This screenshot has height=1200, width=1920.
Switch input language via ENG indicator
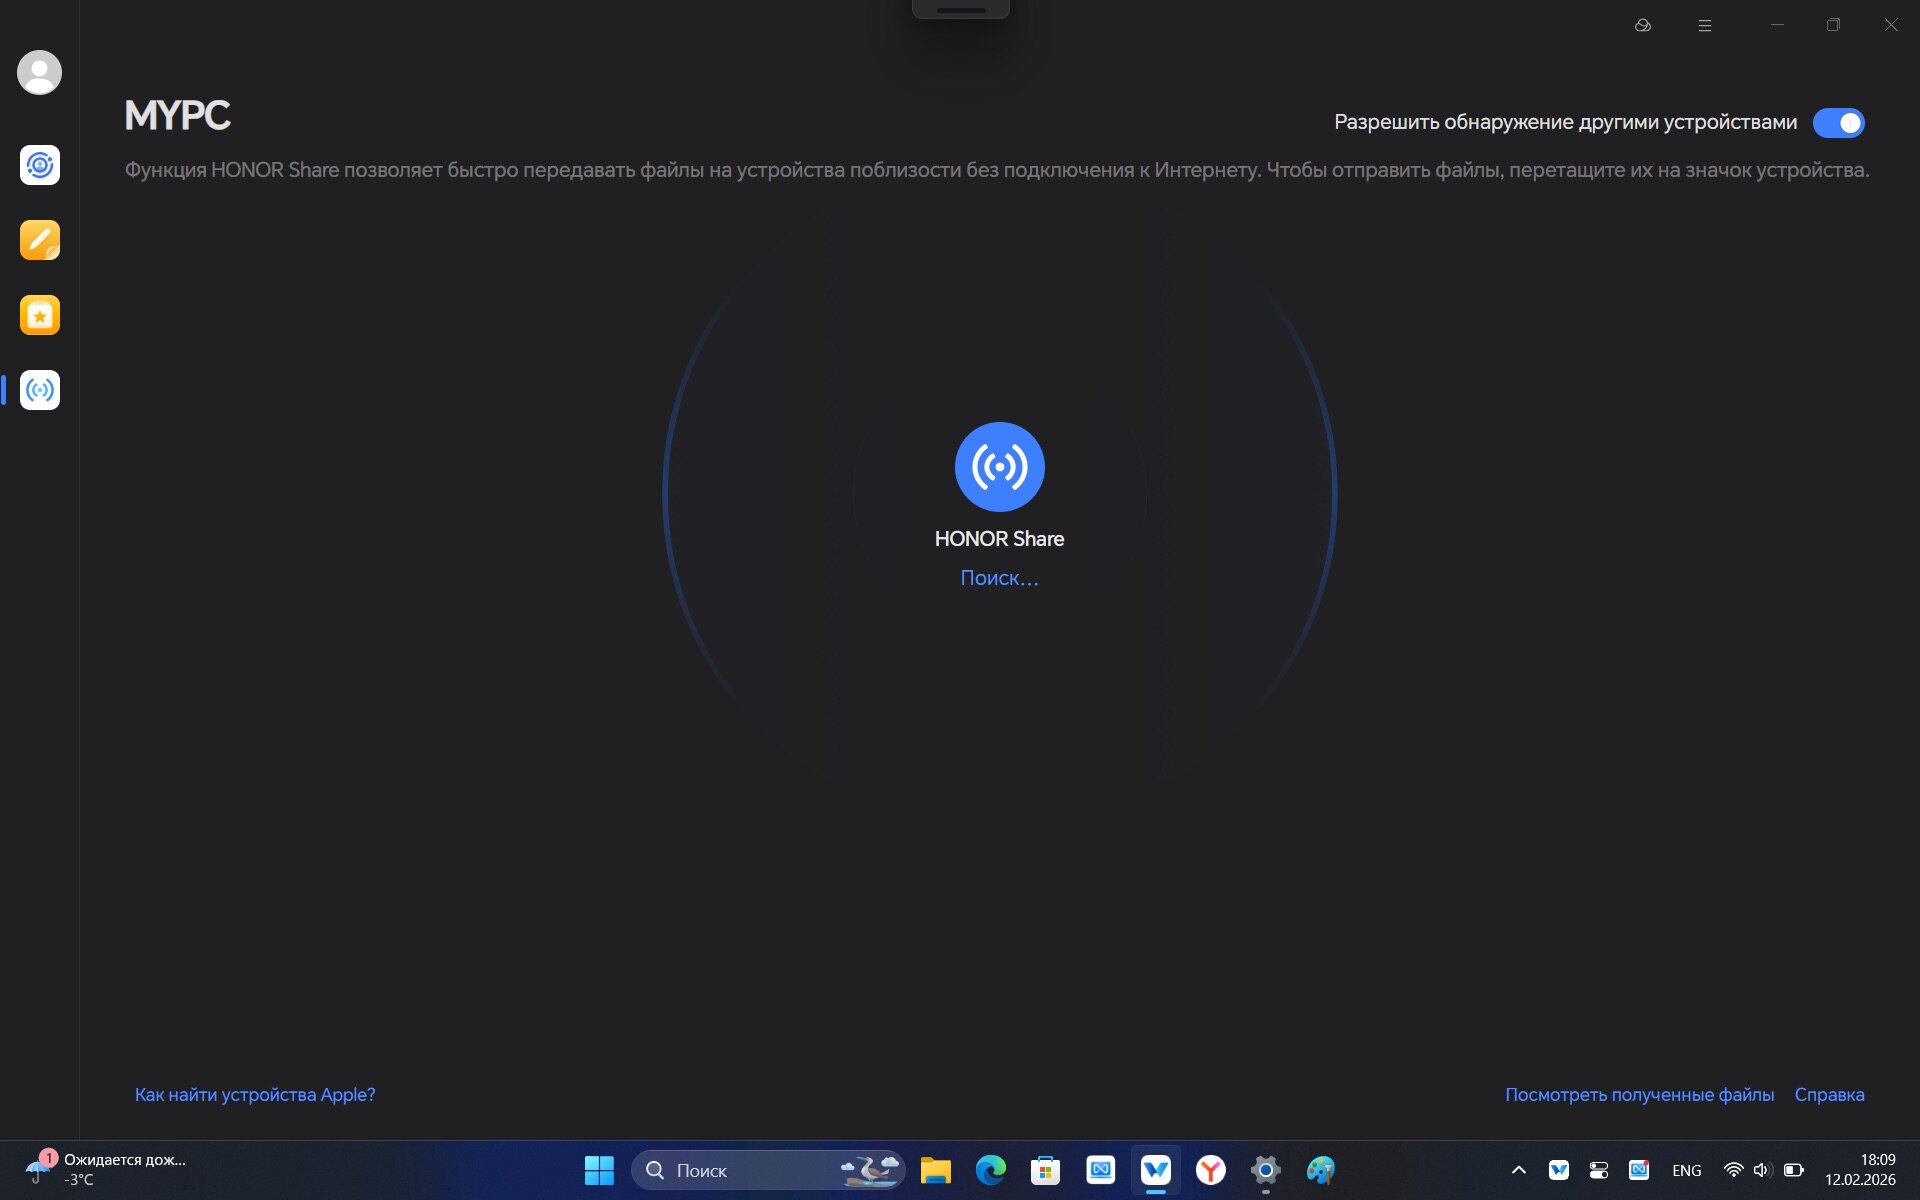click(x=1687, y=1171)
